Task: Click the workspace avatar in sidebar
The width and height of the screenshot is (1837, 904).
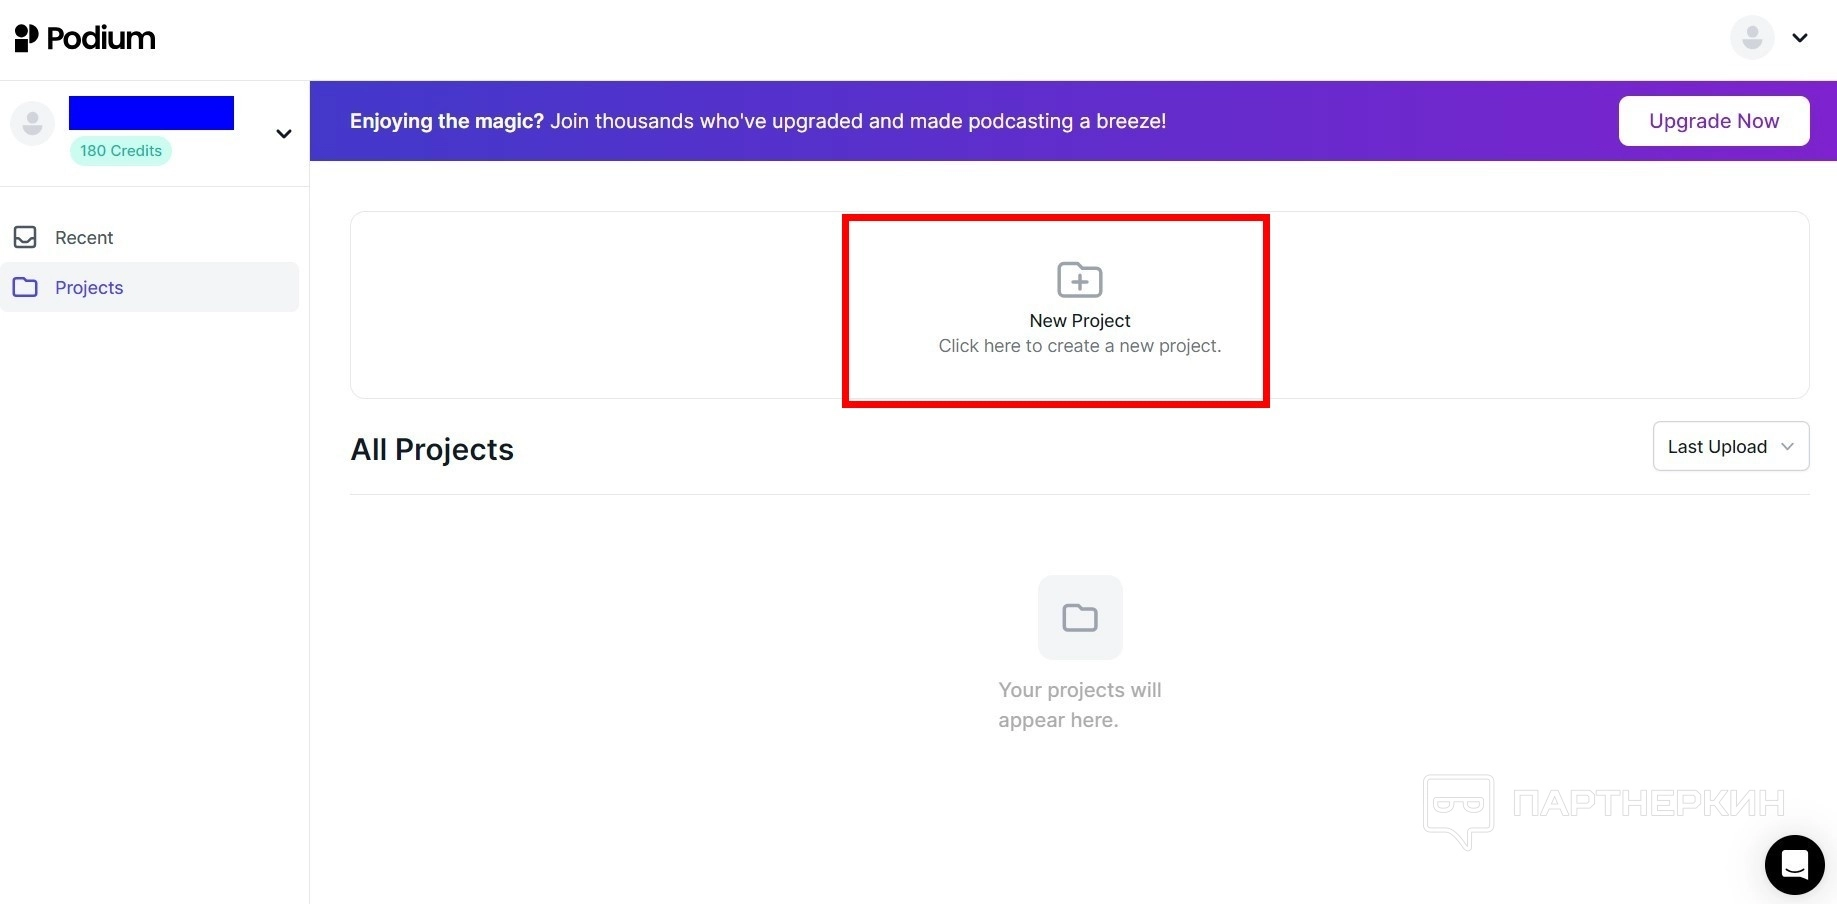Action: pyautogui.click(x=32, y=124)
